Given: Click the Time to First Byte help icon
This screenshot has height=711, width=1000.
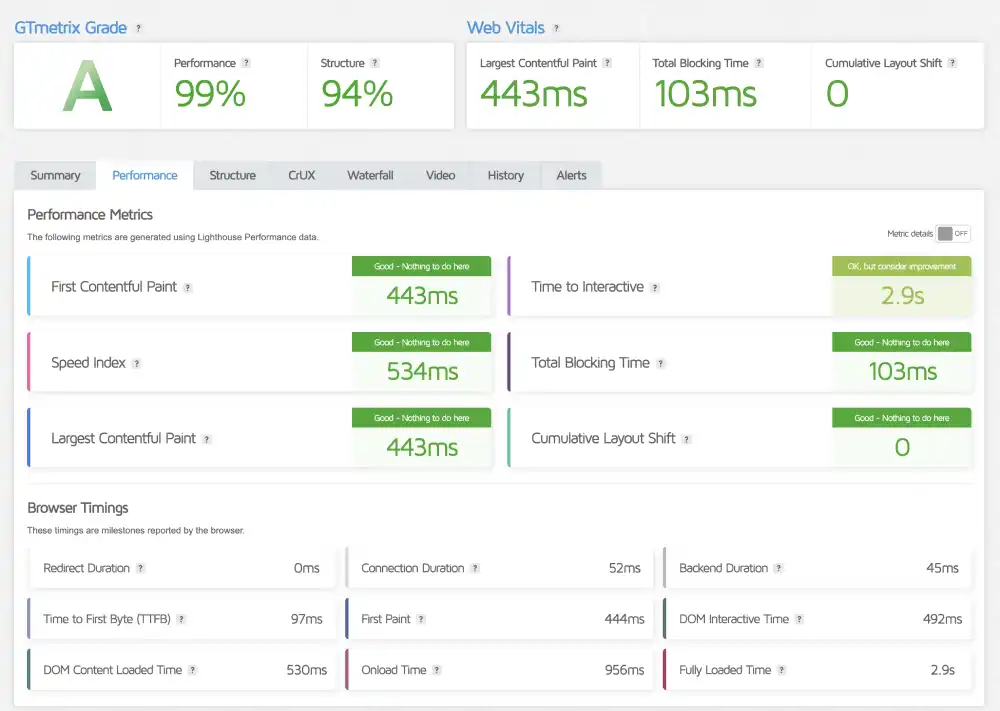Looking at the screenshot, I should point(183,619).
